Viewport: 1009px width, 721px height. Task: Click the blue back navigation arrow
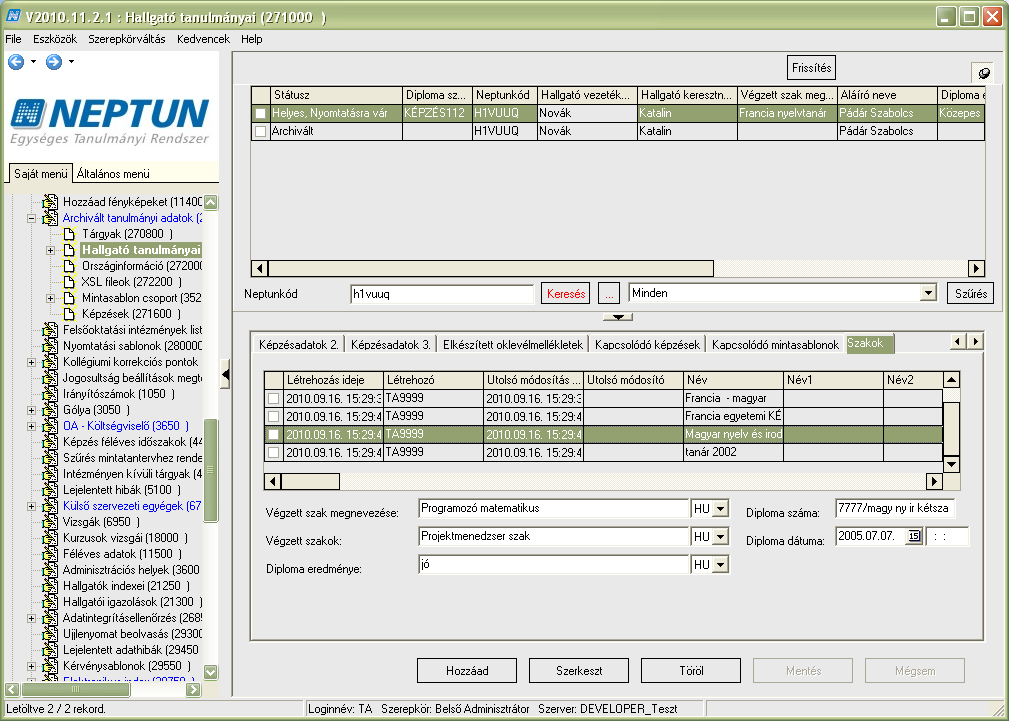16,62
